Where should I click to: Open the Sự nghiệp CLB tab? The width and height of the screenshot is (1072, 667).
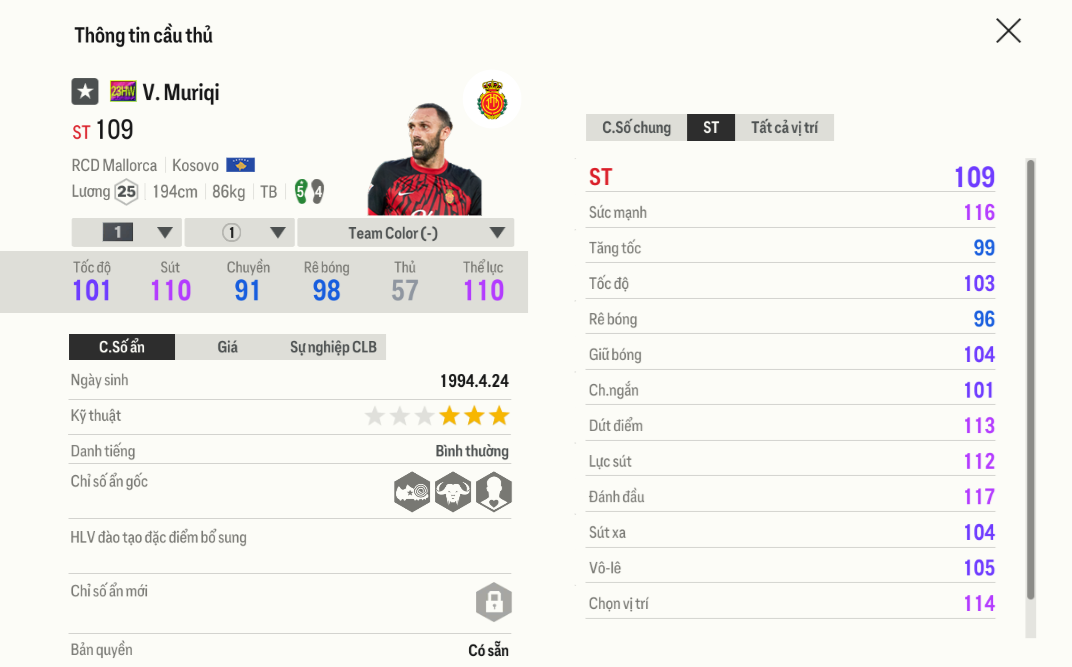(x=333, y=347)
